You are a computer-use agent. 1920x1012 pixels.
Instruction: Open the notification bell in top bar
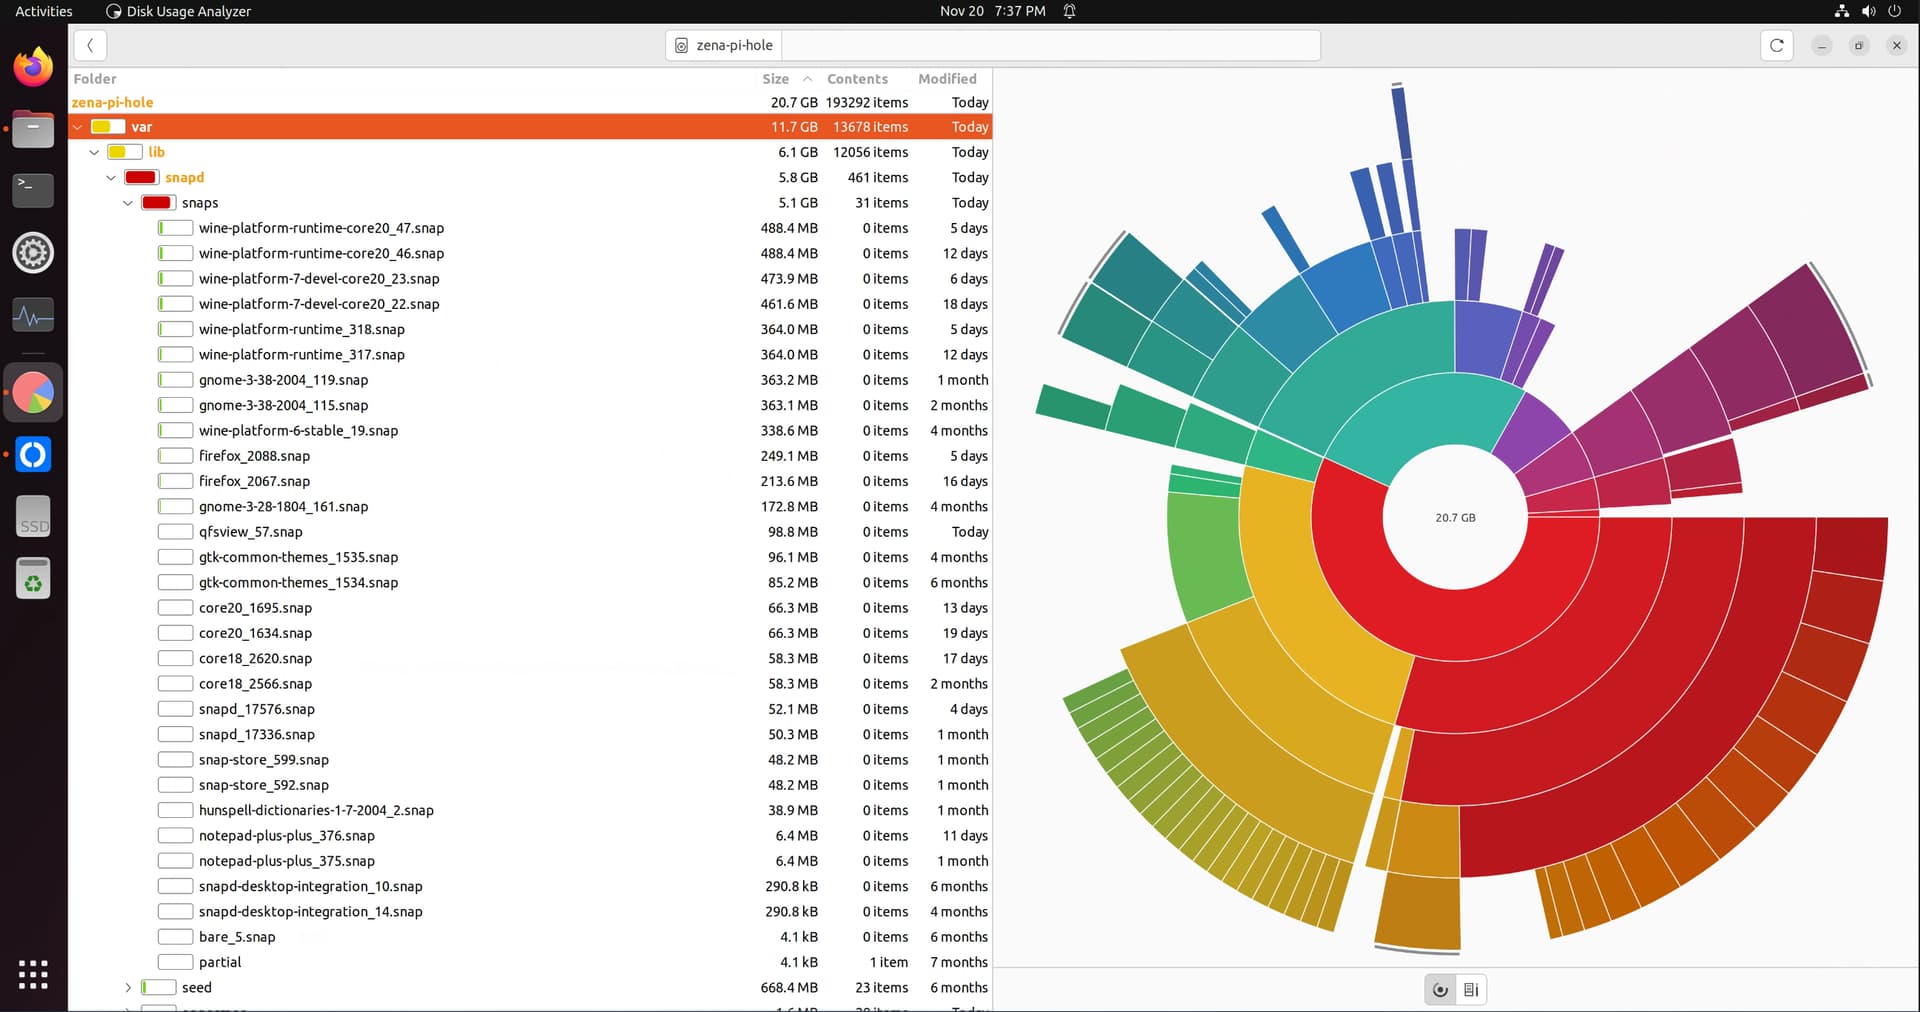coord(1069,11)
